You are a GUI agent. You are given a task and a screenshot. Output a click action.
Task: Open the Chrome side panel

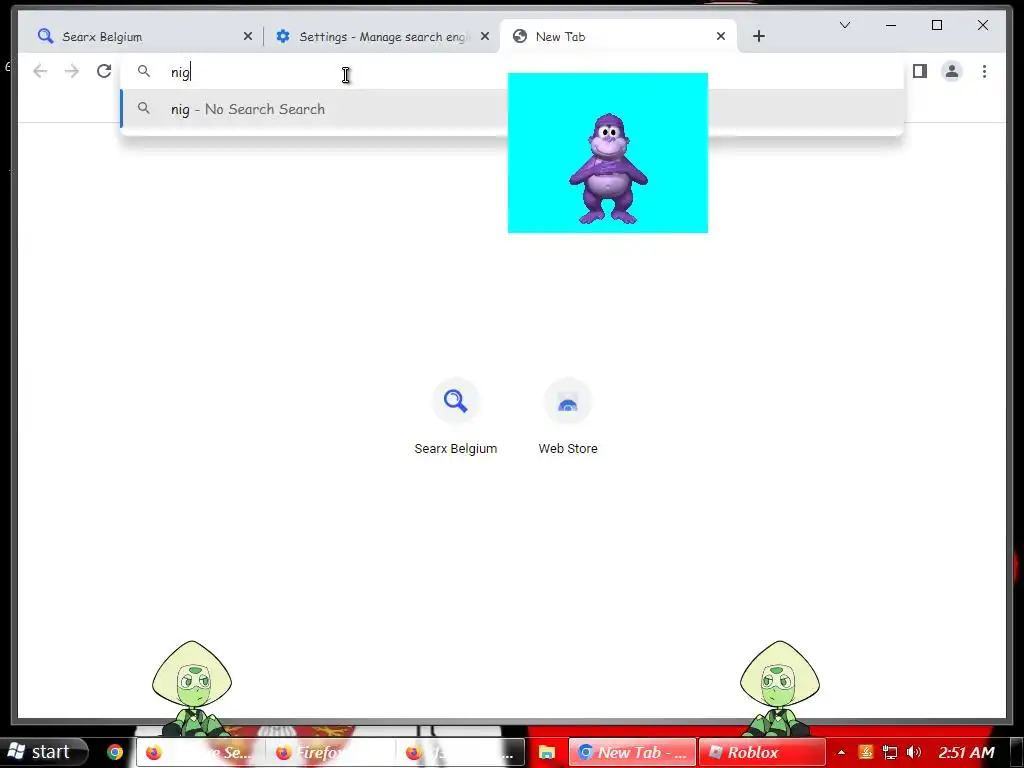[920, 71]
